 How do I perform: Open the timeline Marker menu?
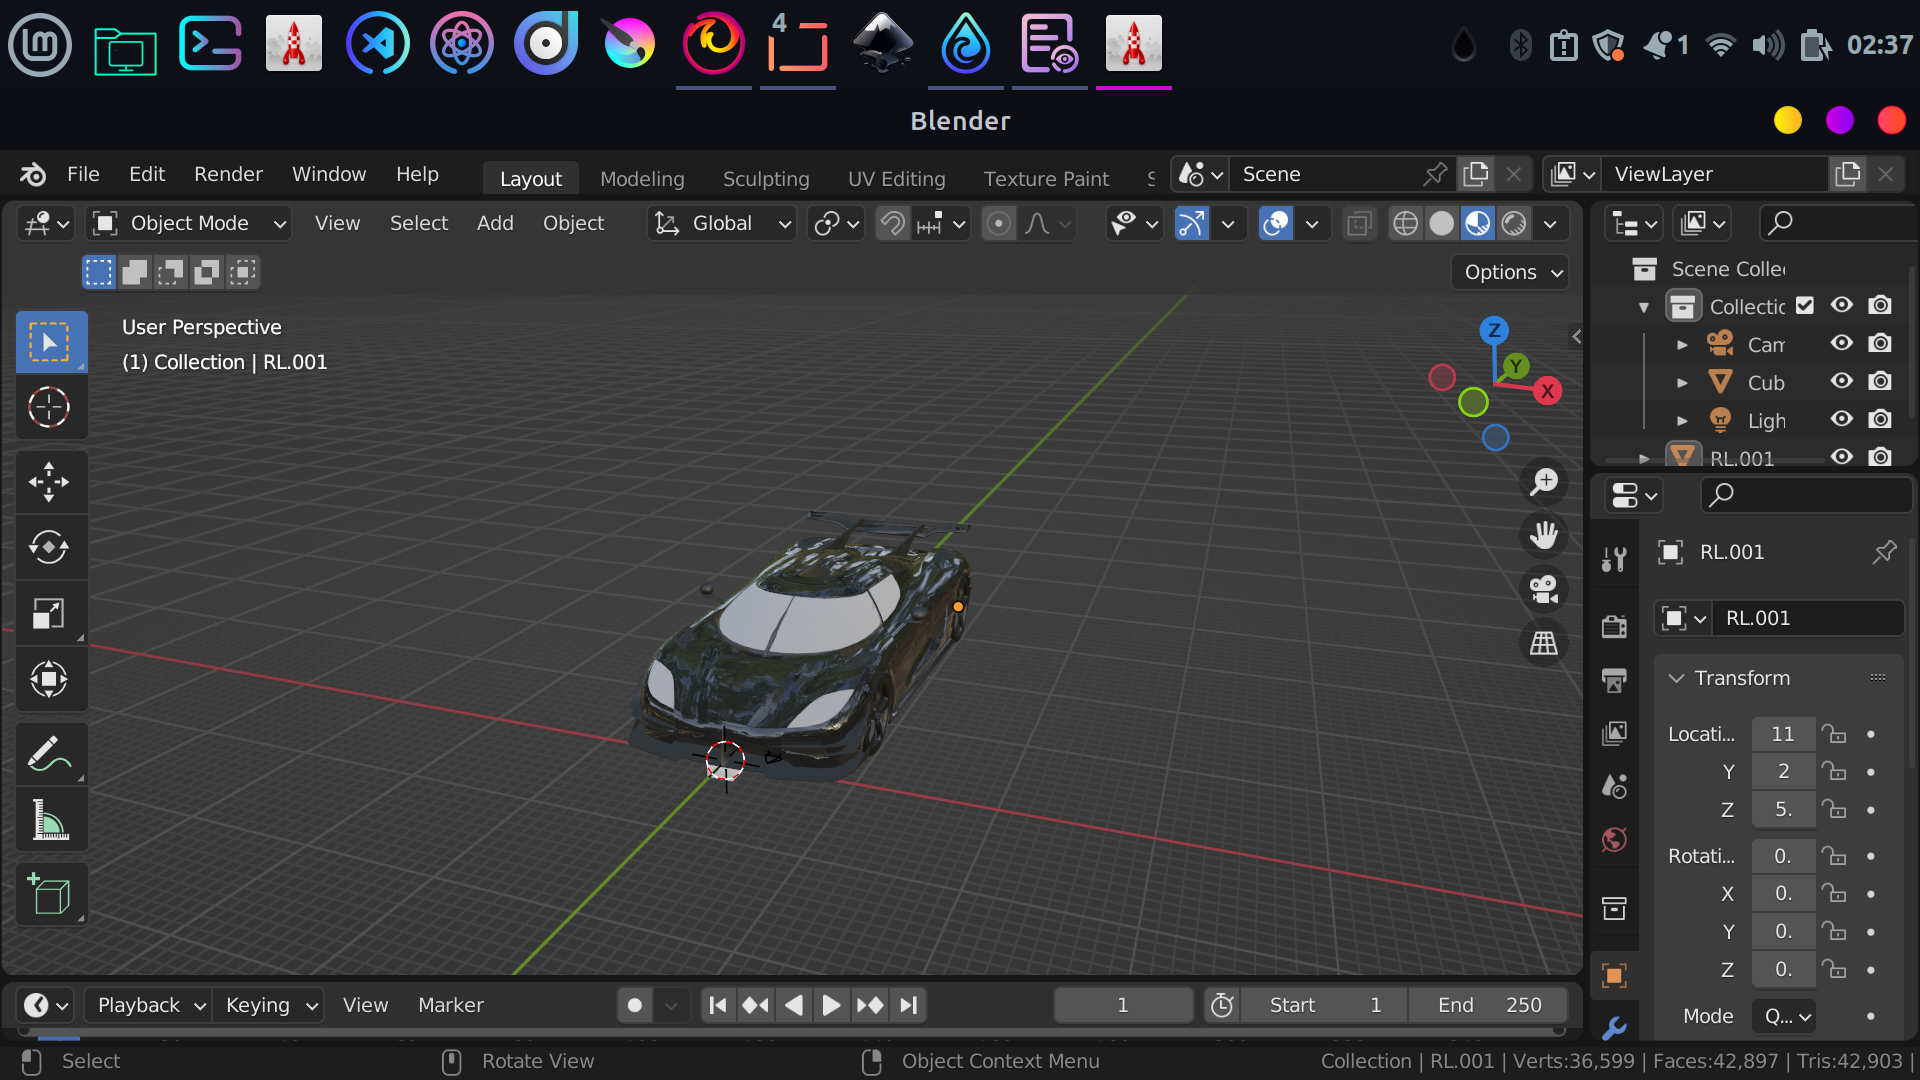tap(450, 1005)
